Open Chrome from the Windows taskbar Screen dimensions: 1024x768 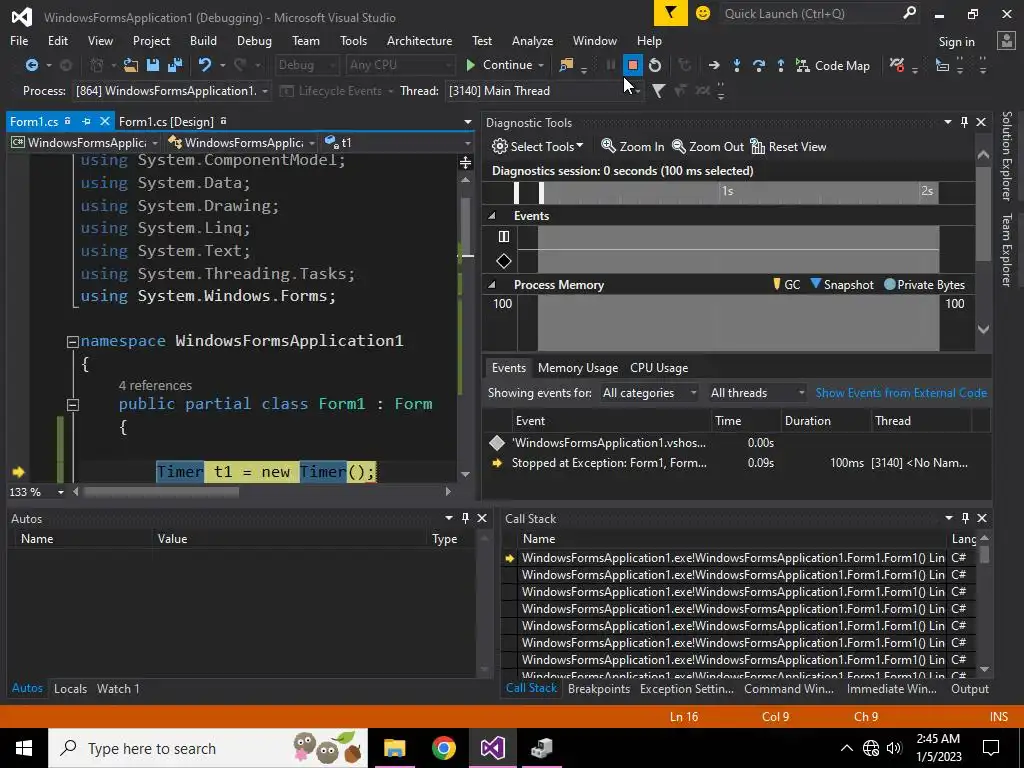coord(443,748)
